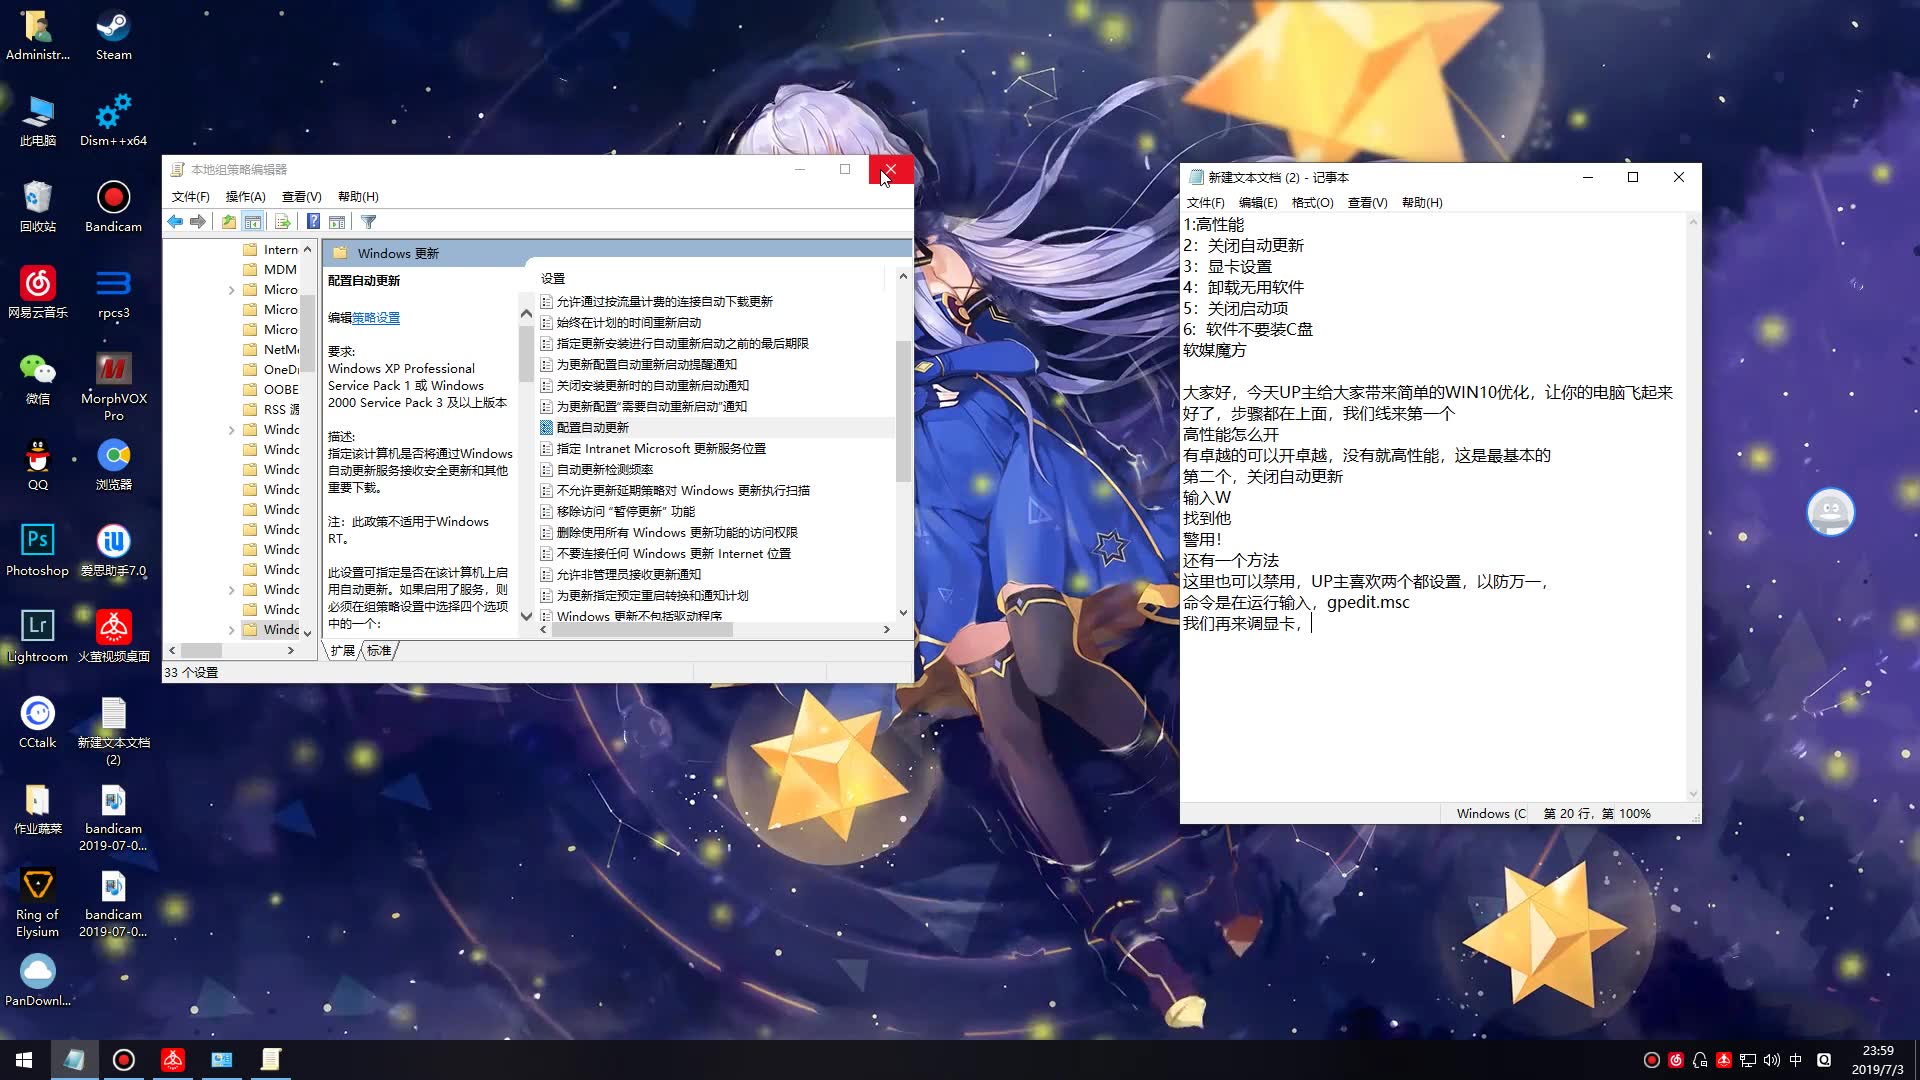
Task: Open Bandicam desktop icon
Action: click(x=113, y=208)
